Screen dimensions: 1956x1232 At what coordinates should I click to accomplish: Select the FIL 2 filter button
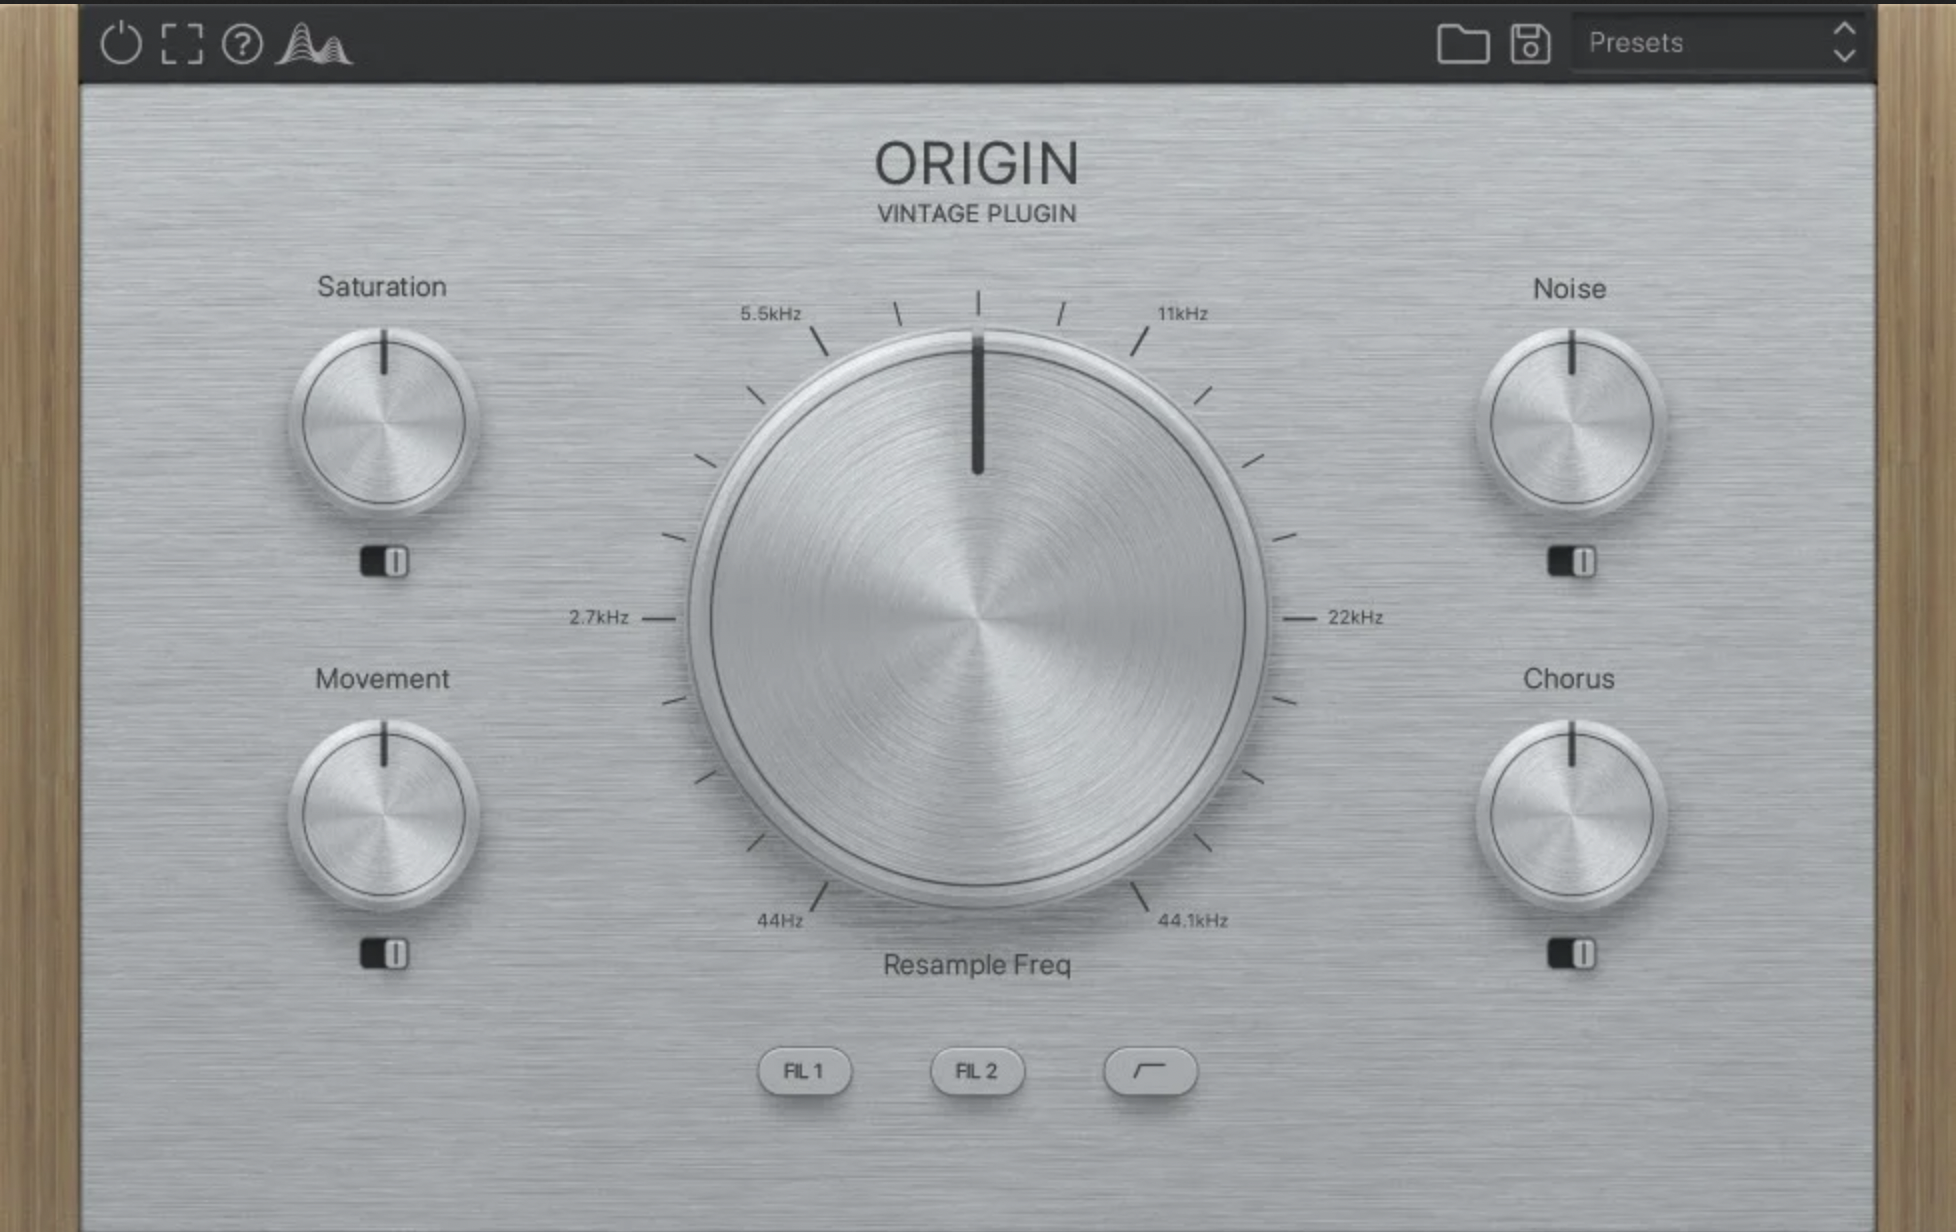point(978,1071)
